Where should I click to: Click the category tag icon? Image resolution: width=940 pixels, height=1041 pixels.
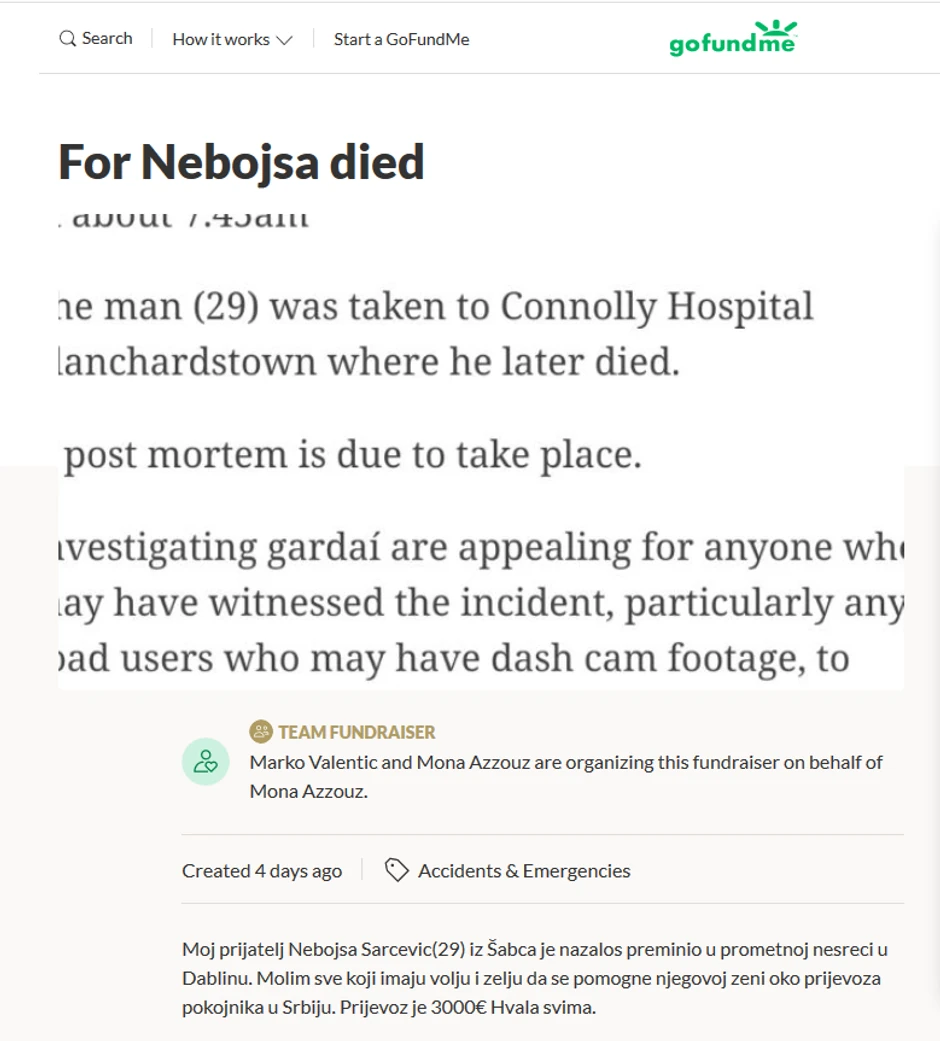point(397,871)
